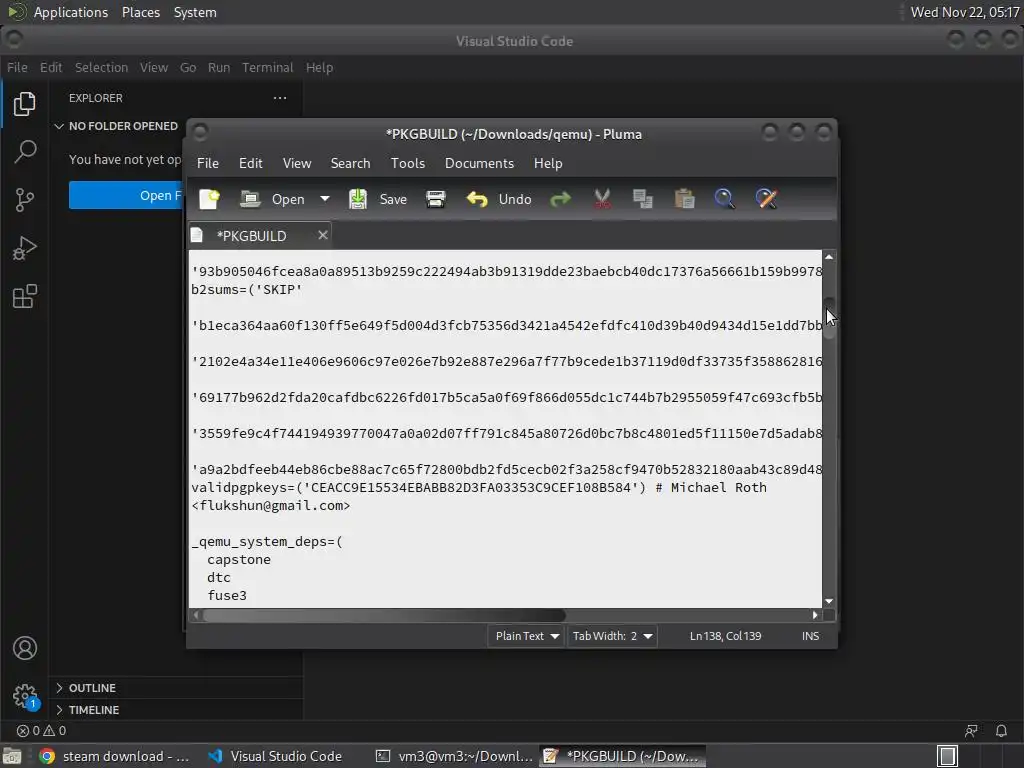Click the b2sums=('SKIP' line
This screenshot has width=1024, height=768.
tap(247, 289)
